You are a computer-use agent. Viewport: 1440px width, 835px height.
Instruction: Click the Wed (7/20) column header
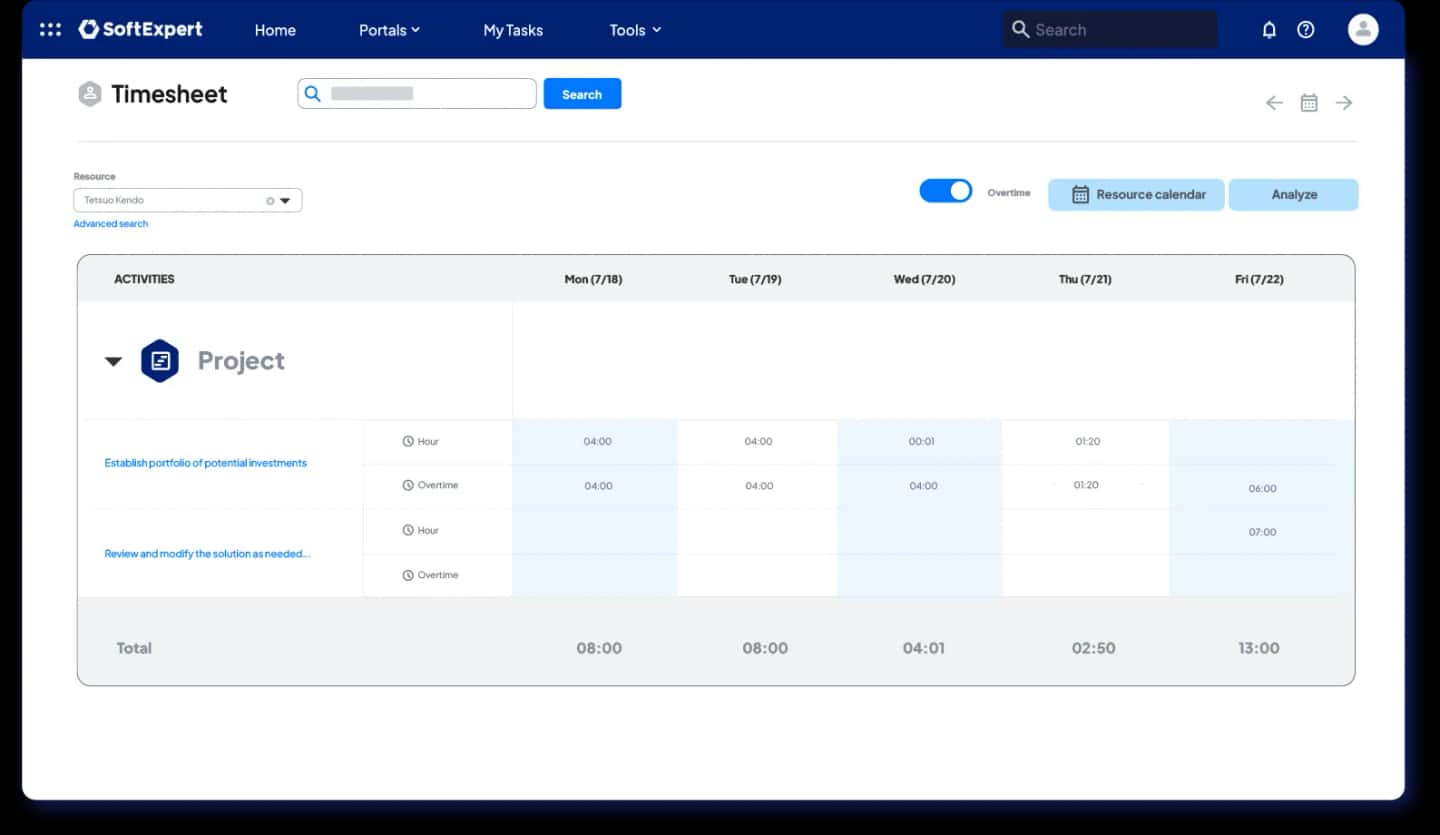[x=924, y=279]
